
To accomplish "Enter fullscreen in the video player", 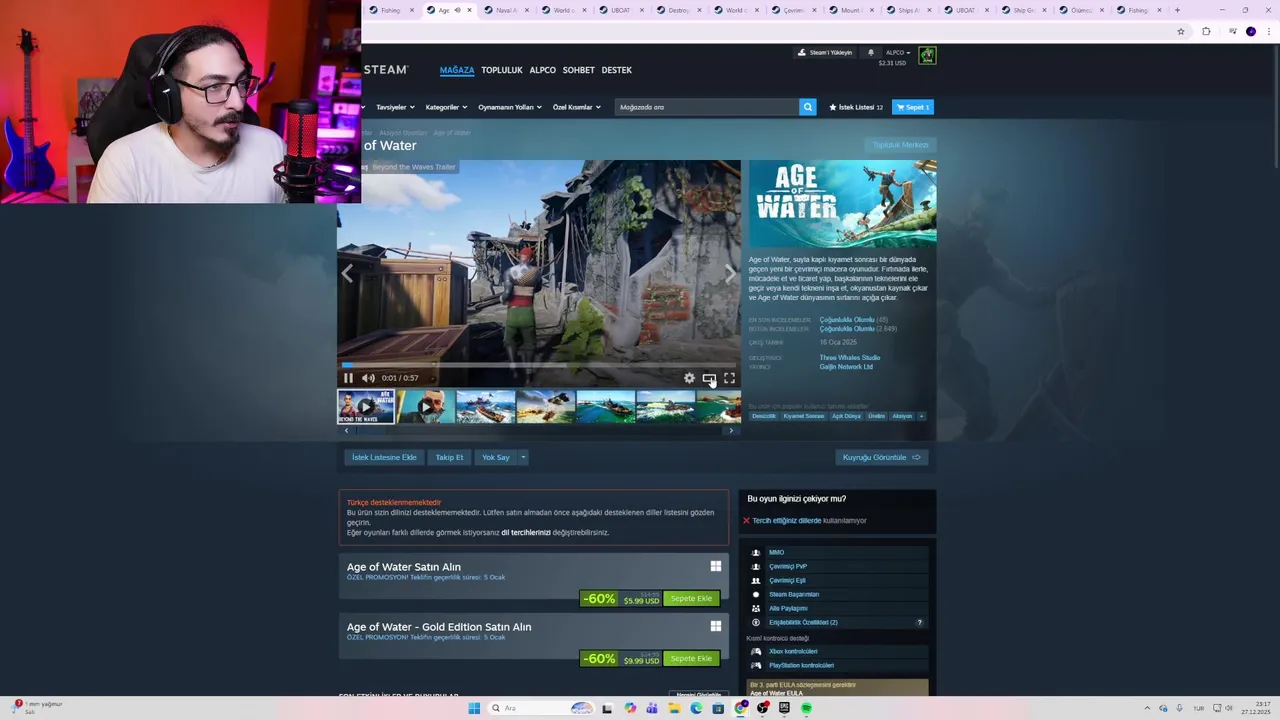I will click(x=729, y=378).
